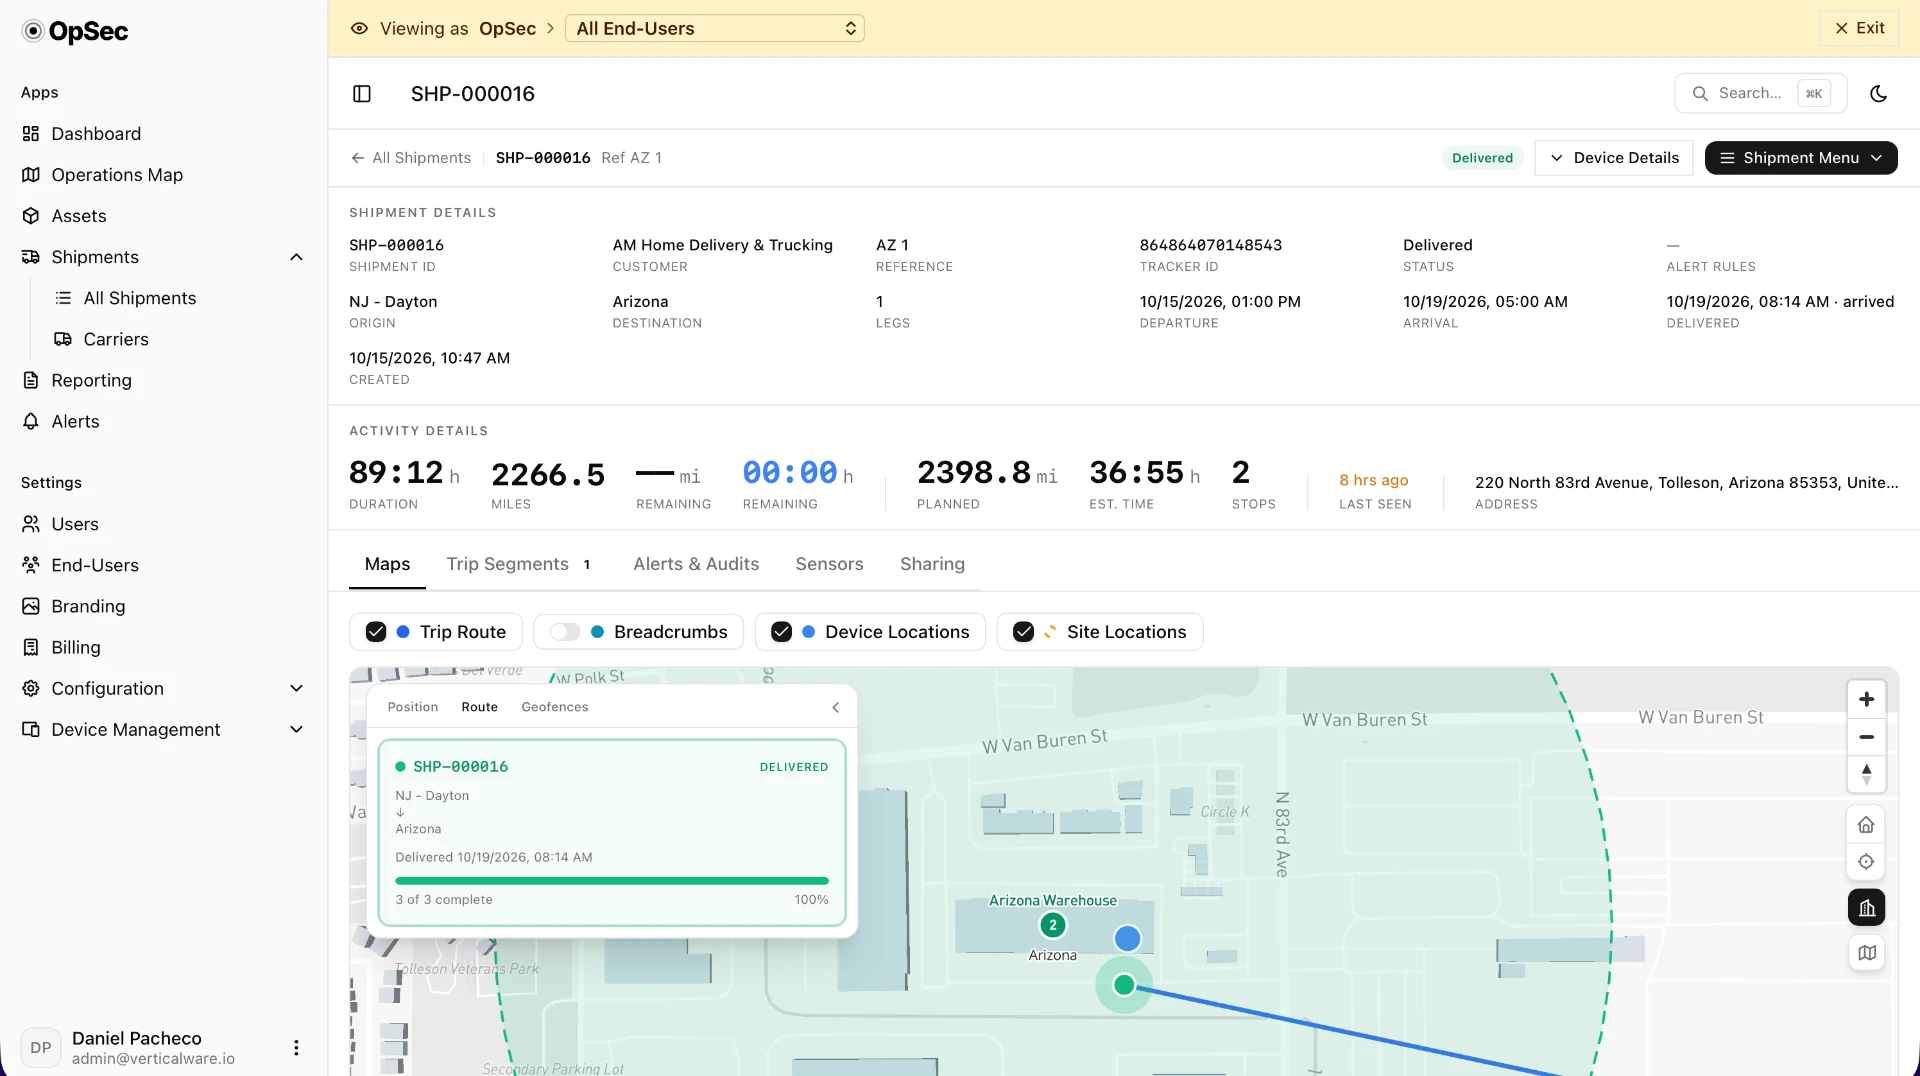Open user options three-dot menu
The width and height of the screenshot is (1920, 1076).
tap(296, 1047)
